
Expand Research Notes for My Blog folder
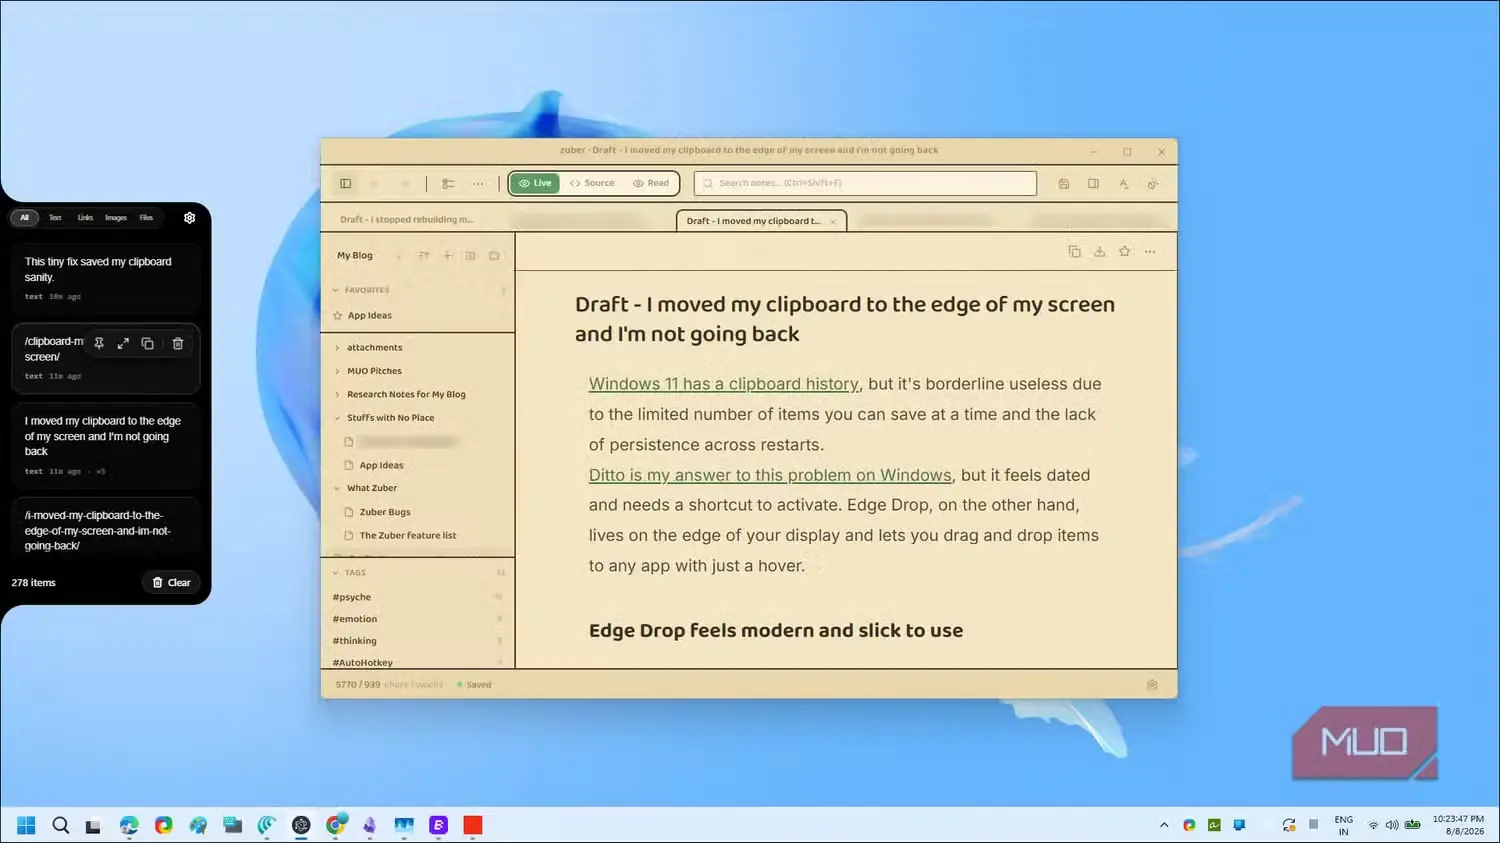point(337,394)
